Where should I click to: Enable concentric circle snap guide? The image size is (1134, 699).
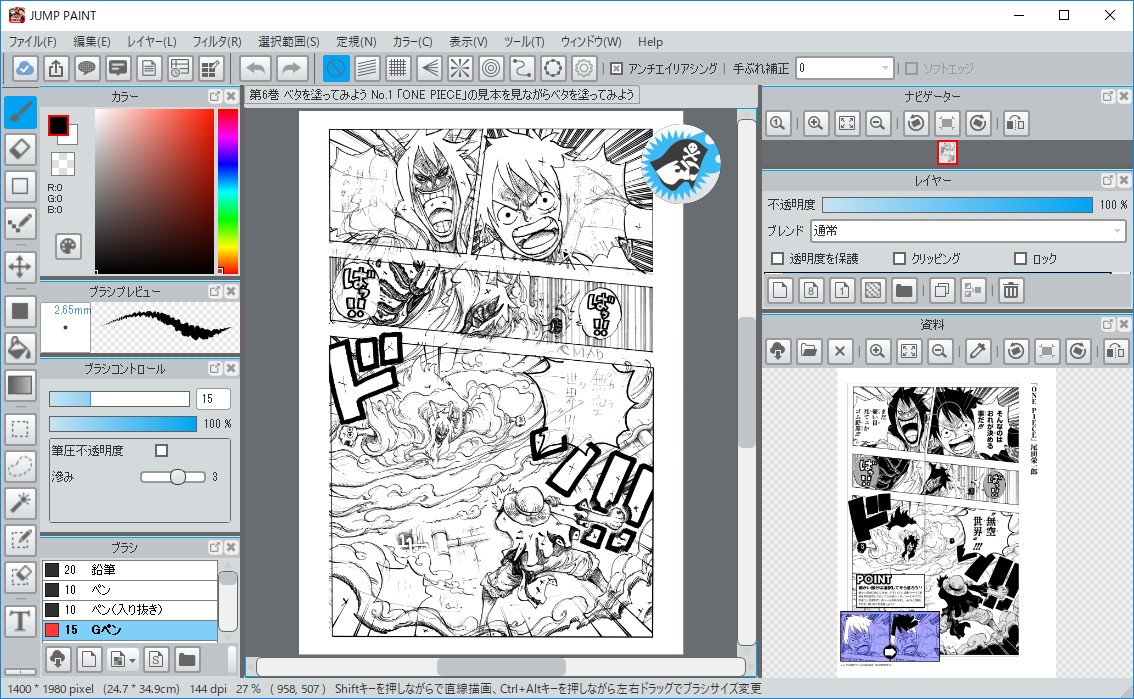(491, 69)
